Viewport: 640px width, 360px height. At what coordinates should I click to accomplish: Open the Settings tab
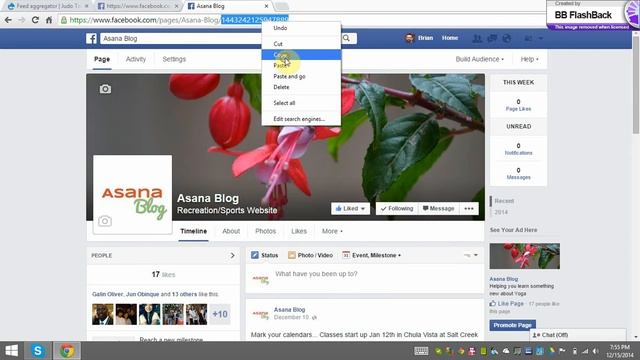coord(174,59)
